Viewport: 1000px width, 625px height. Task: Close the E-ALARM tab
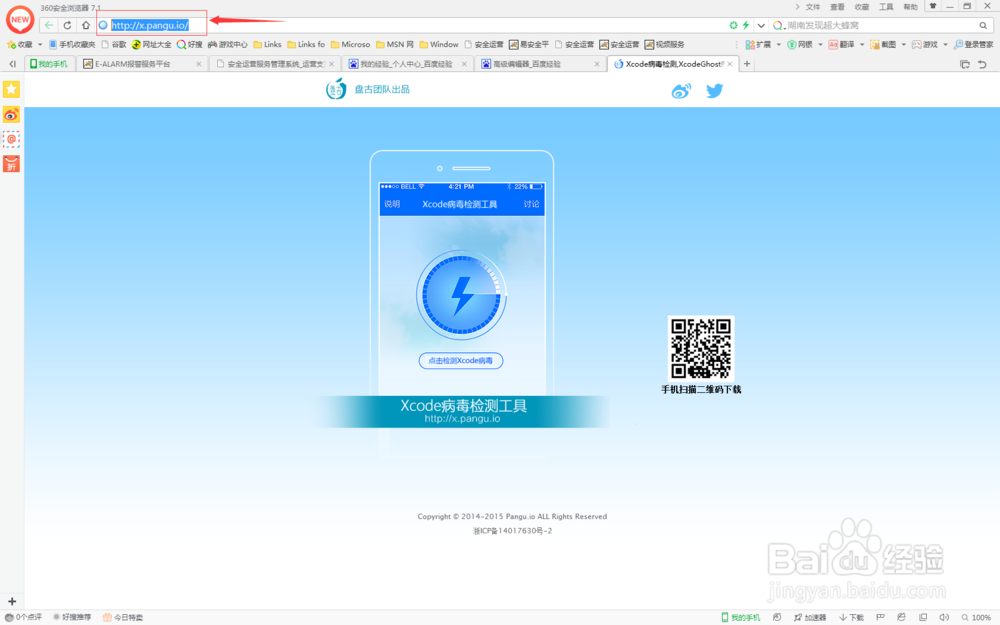[x=198, y=64]
